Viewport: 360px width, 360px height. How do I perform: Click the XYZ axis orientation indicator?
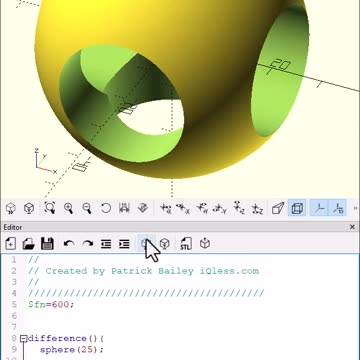click(x=45, y=162)
